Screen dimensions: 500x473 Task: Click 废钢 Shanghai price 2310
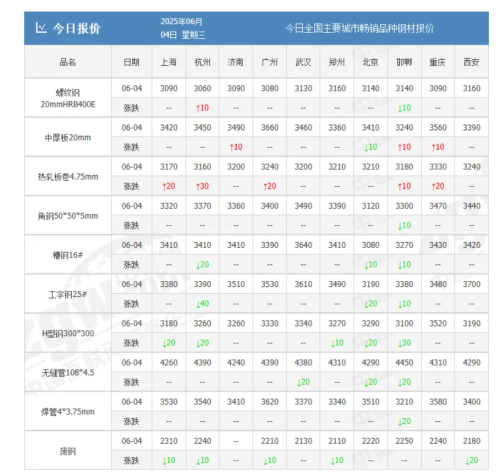169,441
